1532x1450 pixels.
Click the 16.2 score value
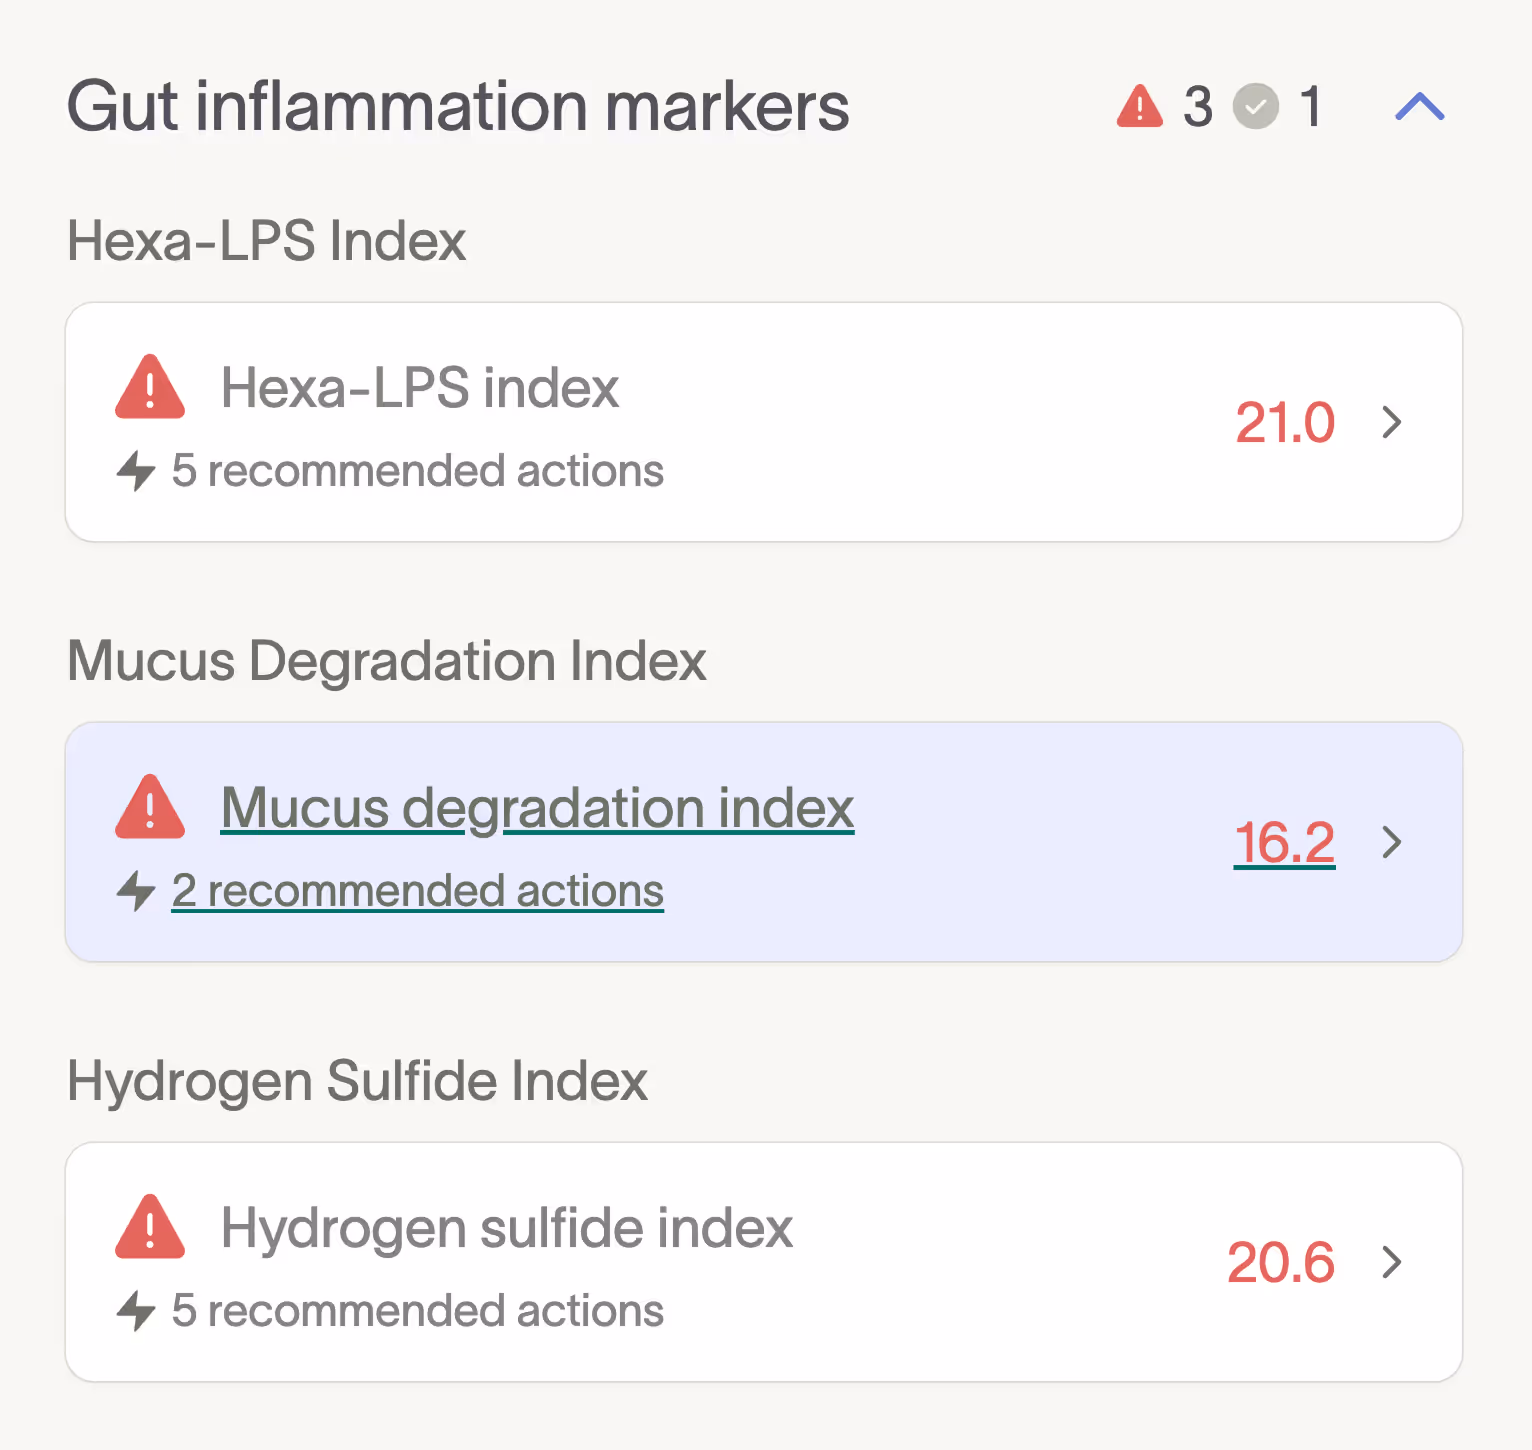point(1284,842)
